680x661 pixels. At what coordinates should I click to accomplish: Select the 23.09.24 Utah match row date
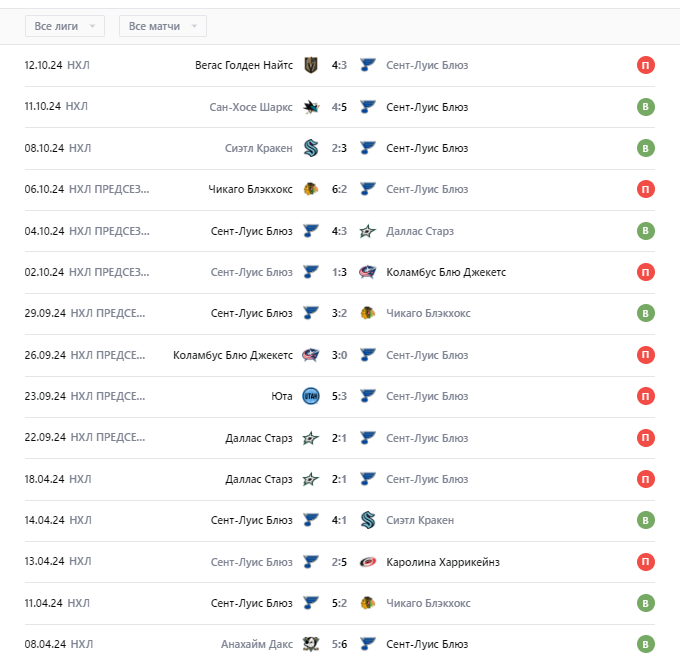pyautogui.click(x=45, y=396)
